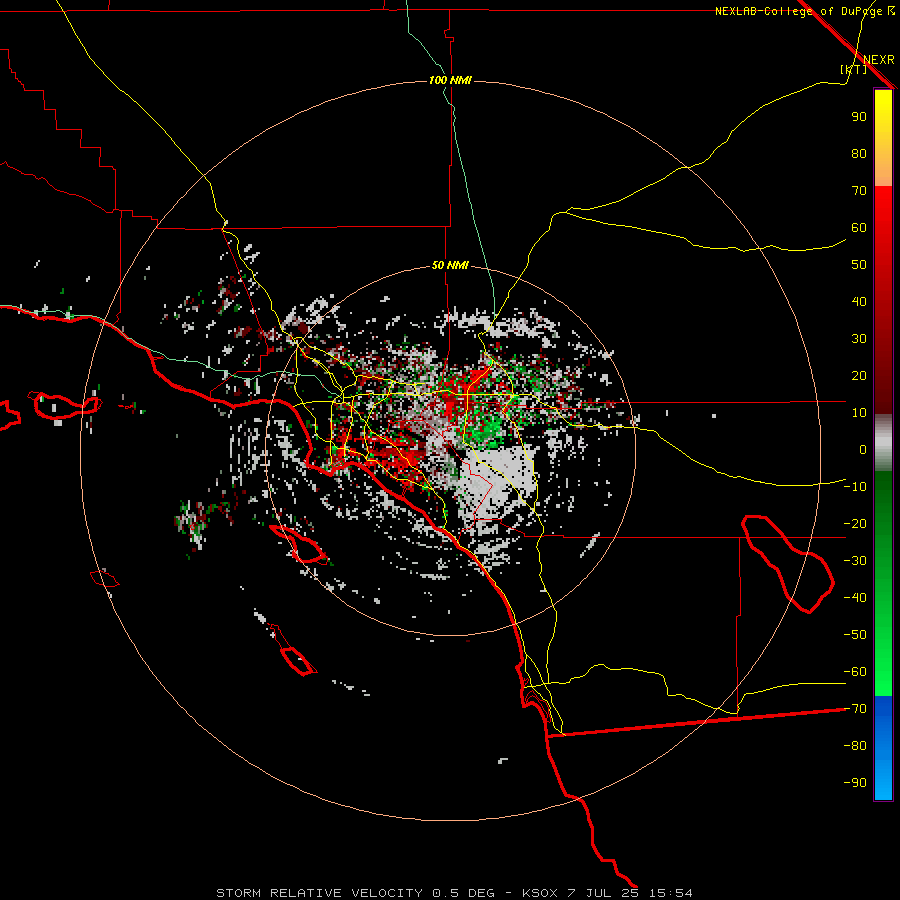Click the -70 scale value
The image size is (900, 900).
pos(855,708)
